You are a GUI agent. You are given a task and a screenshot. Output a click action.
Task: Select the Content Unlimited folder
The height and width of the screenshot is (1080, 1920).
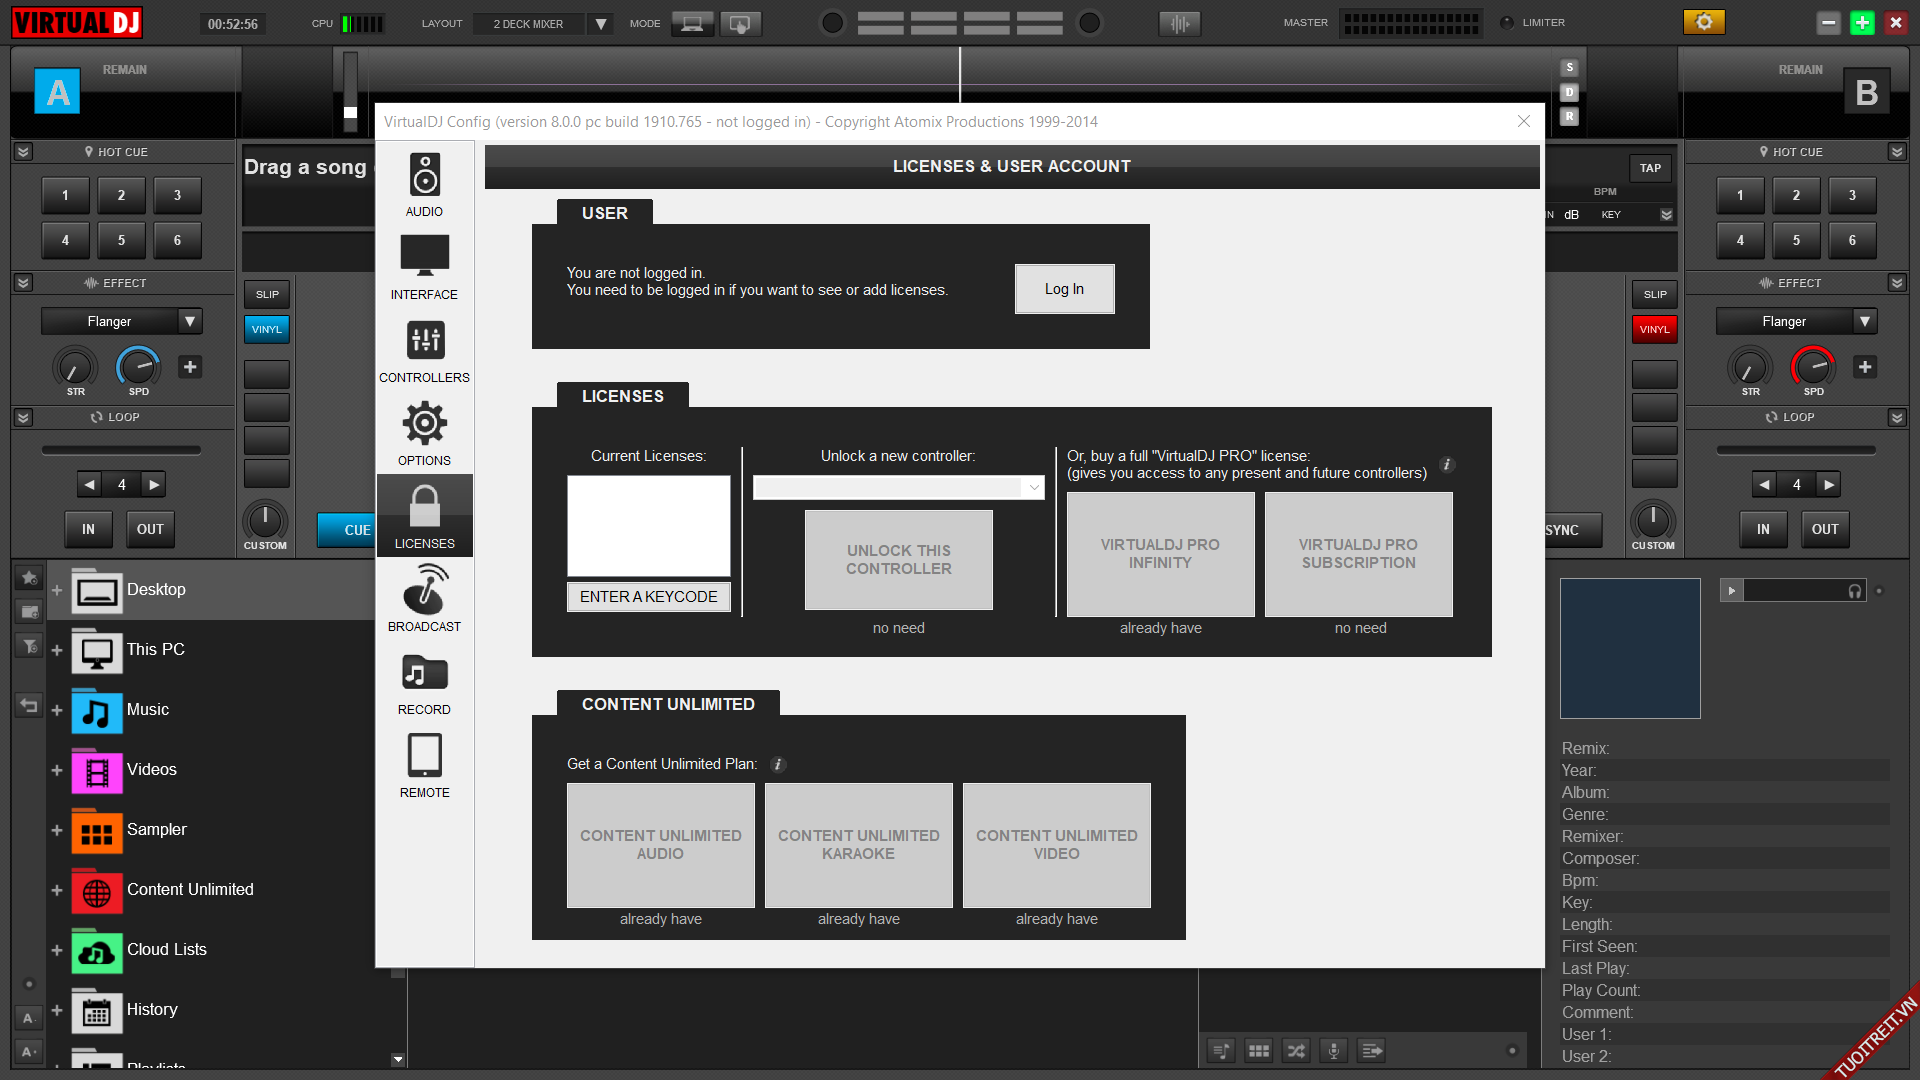click(x=190, y=889)
